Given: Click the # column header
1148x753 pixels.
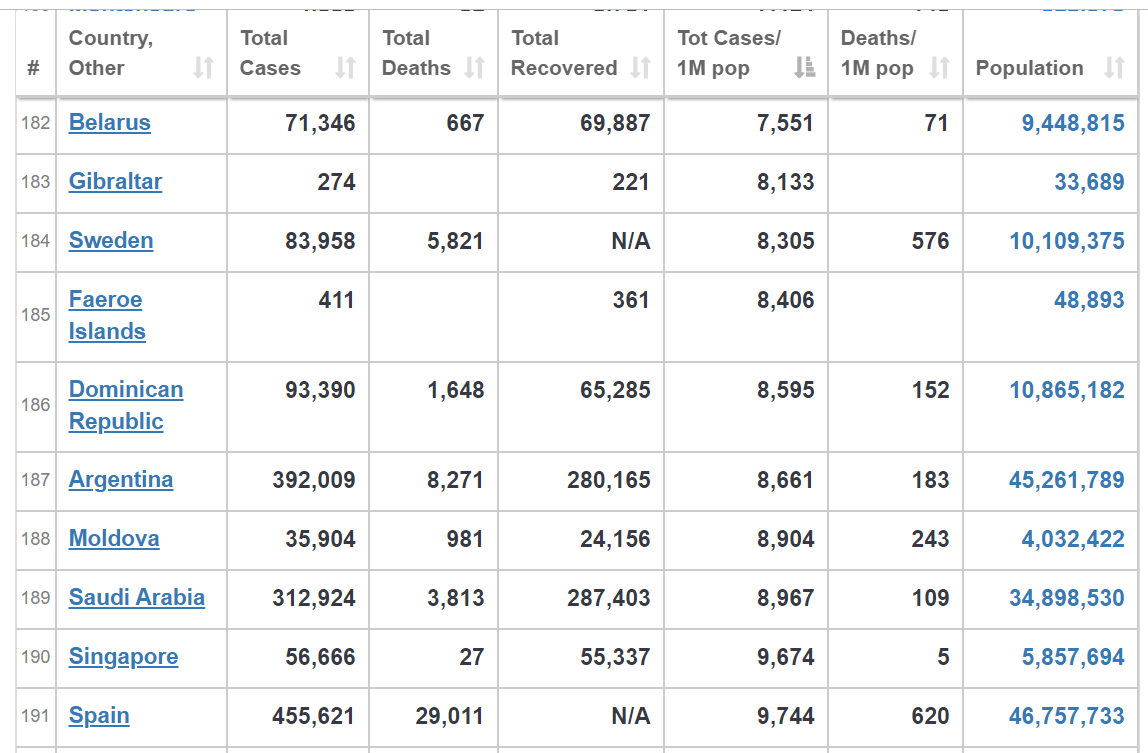Looking at the screenshot, I should click(34, 68).
